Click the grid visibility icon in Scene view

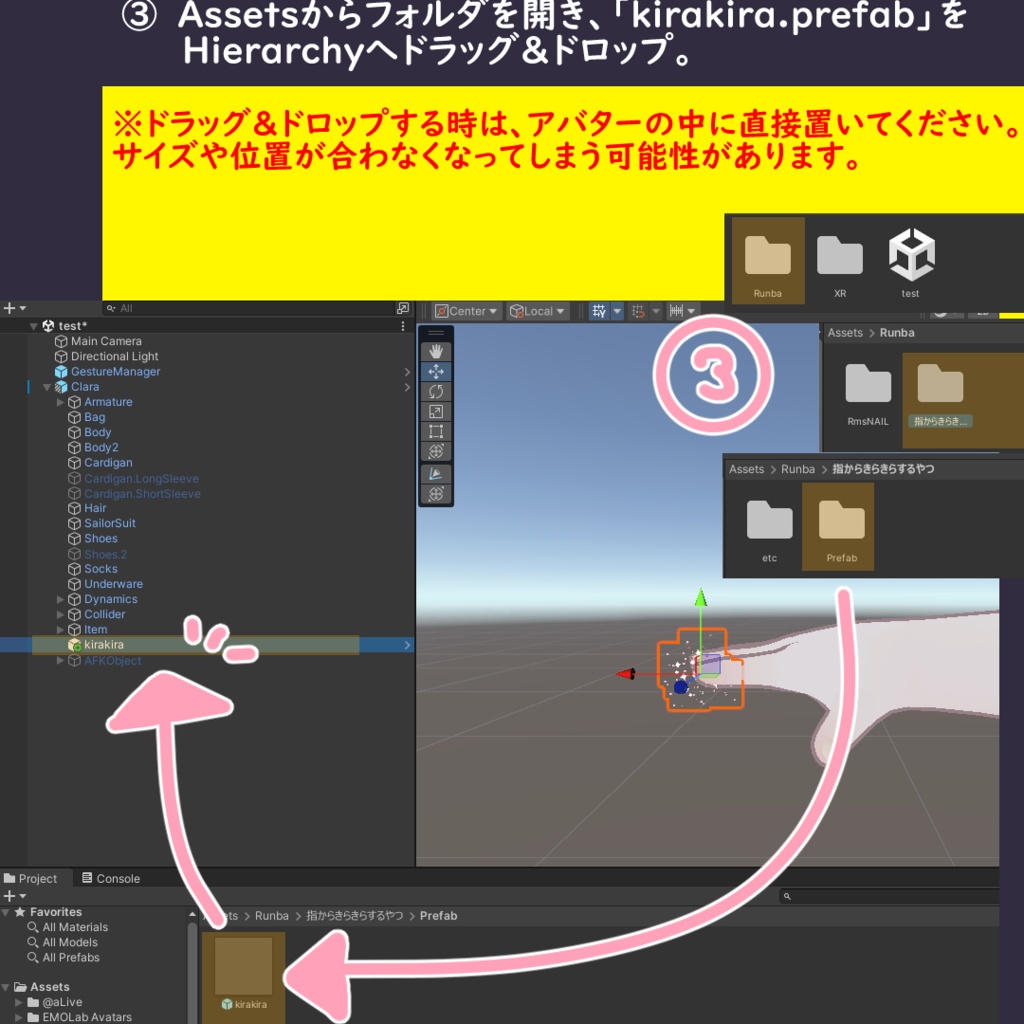click(x=599, y=311)
